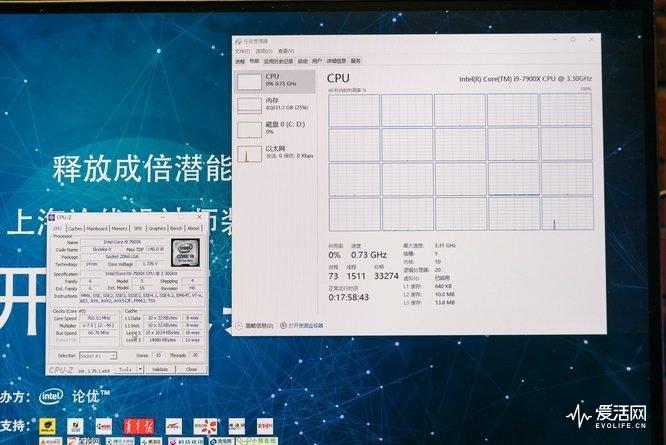666x445 pixels.
Task: Click the 1511 threads value
Action: 356,276
